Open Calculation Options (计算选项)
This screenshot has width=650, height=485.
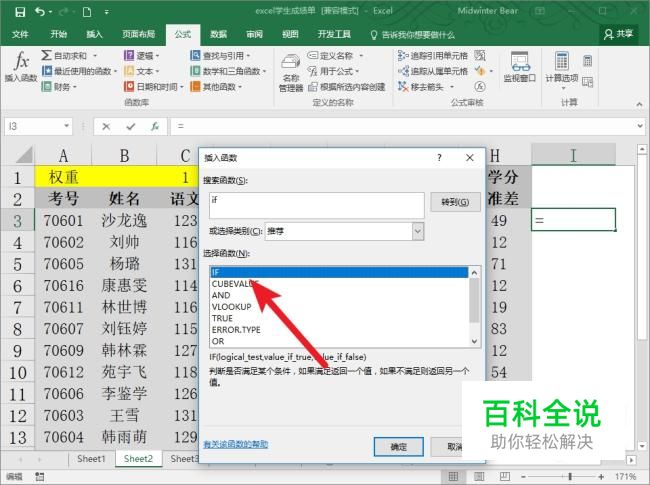[561, 70]
